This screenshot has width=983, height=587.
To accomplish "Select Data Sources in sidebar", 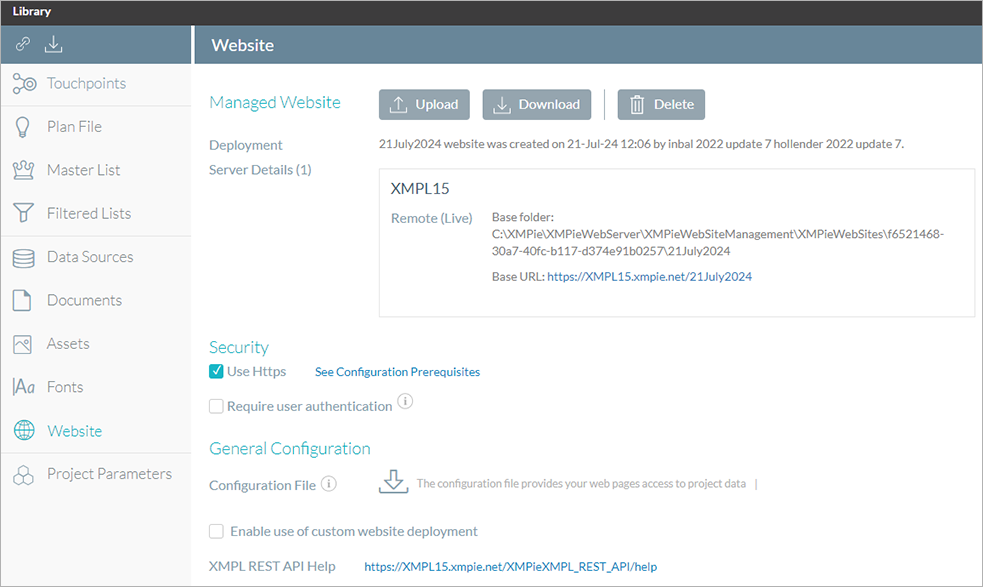I will pyautogui.click(x=90, y=256).
